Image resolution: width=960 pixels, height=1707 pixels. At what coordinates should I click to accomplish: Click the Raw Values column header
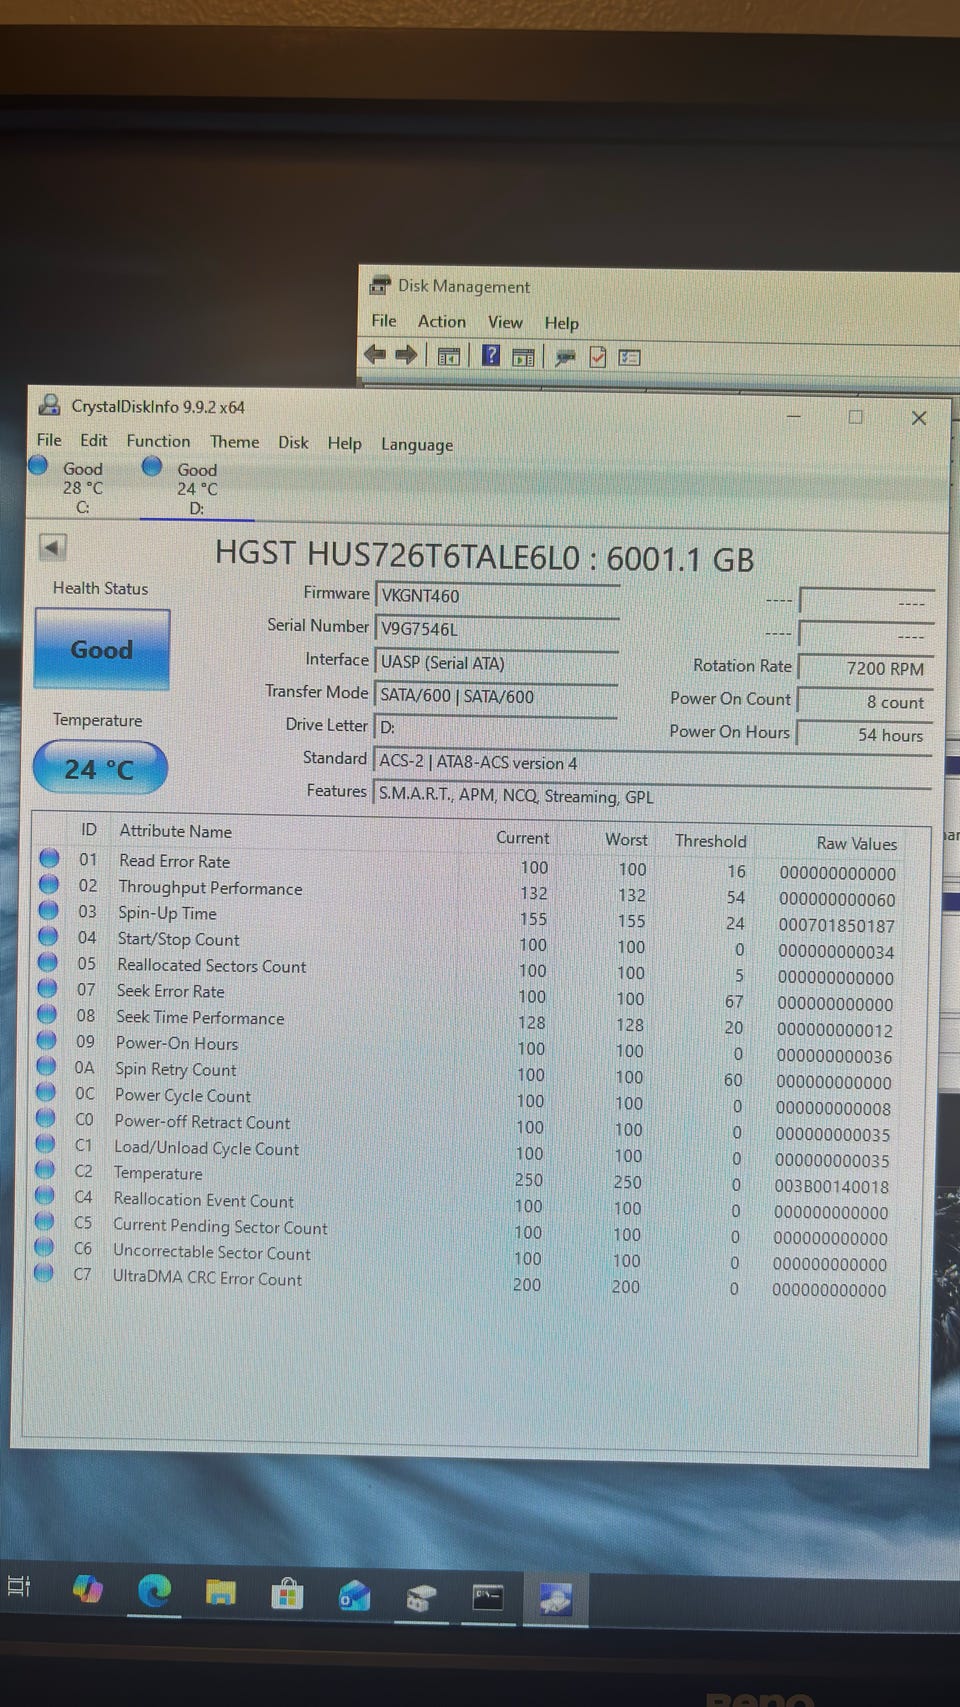tap(857, 843)
